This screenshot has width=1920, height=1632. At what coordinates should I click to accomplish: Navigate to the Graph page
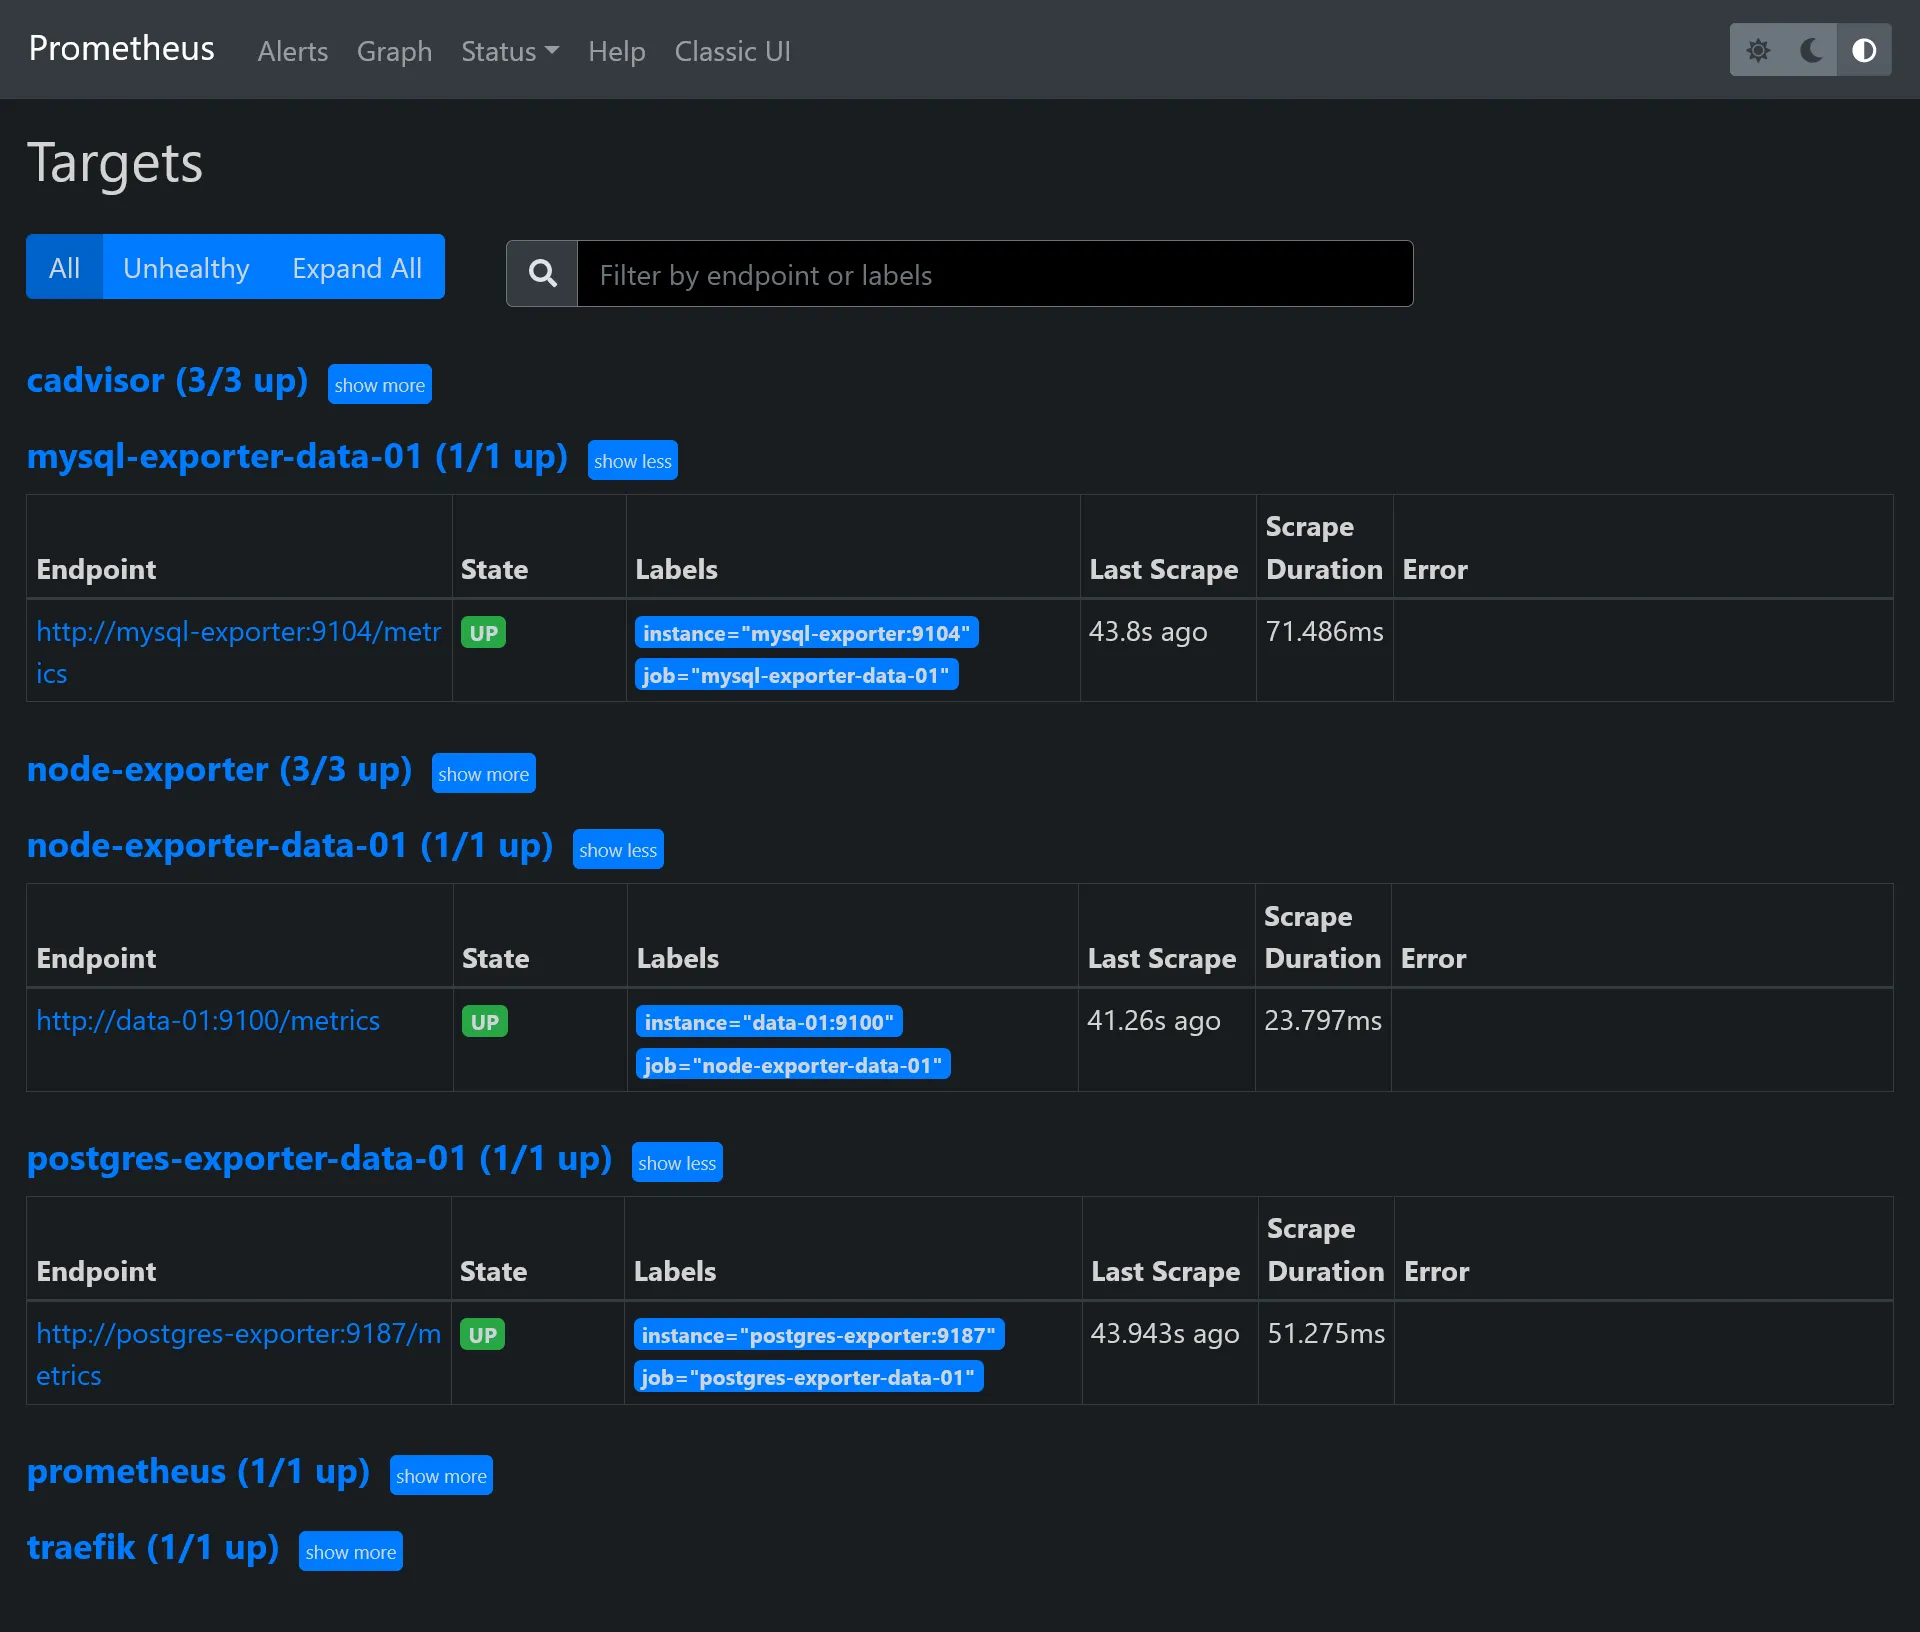click(x=394, y=51)
